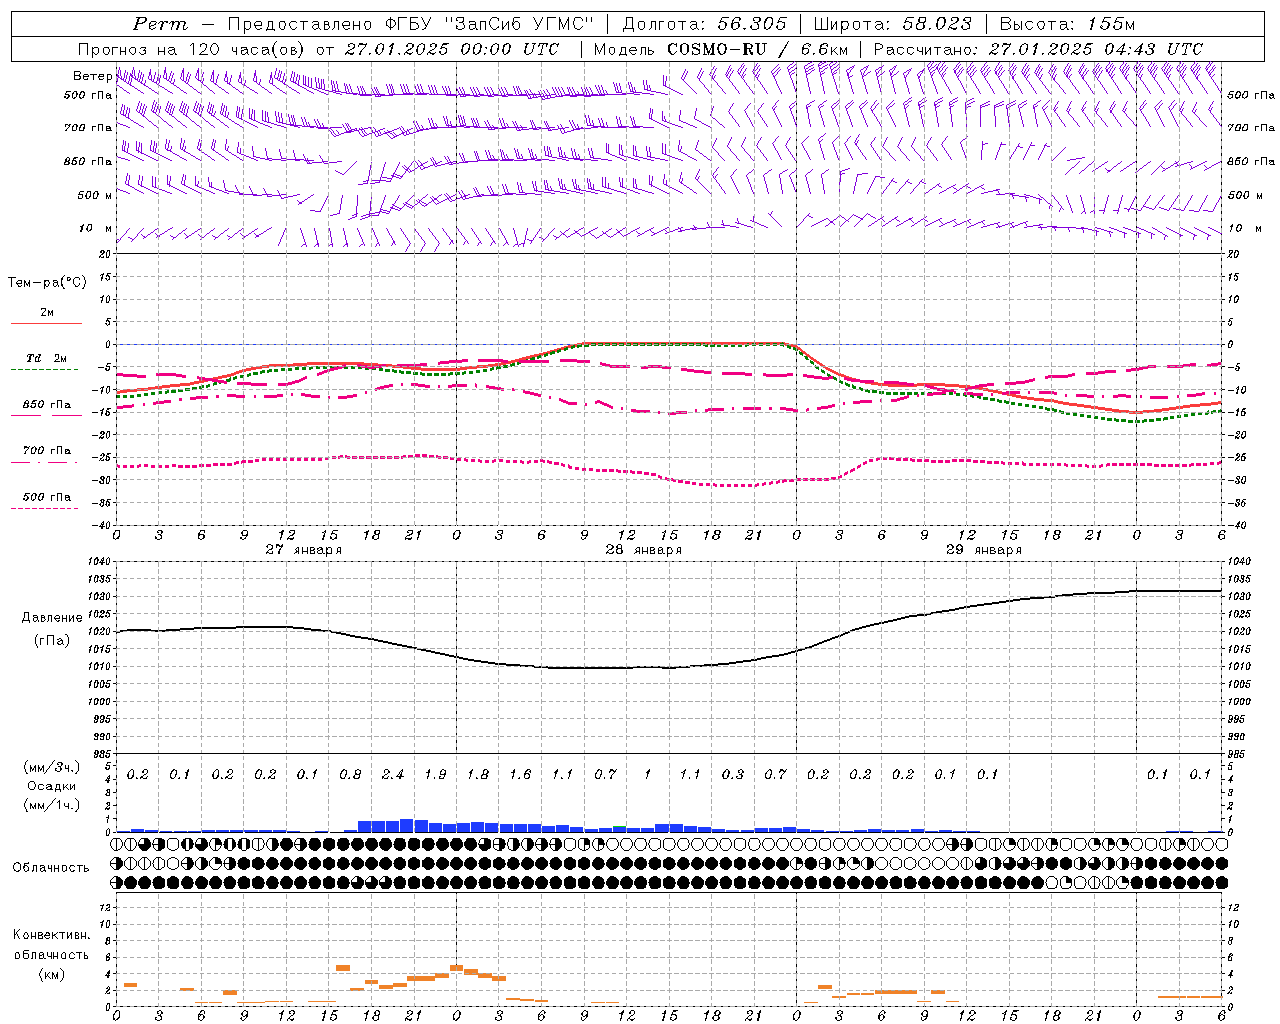Click the "Тем-ра(°C)" axis label
The width and height of the screenshot is (1280, 1024).
click(x=47, y=283)
